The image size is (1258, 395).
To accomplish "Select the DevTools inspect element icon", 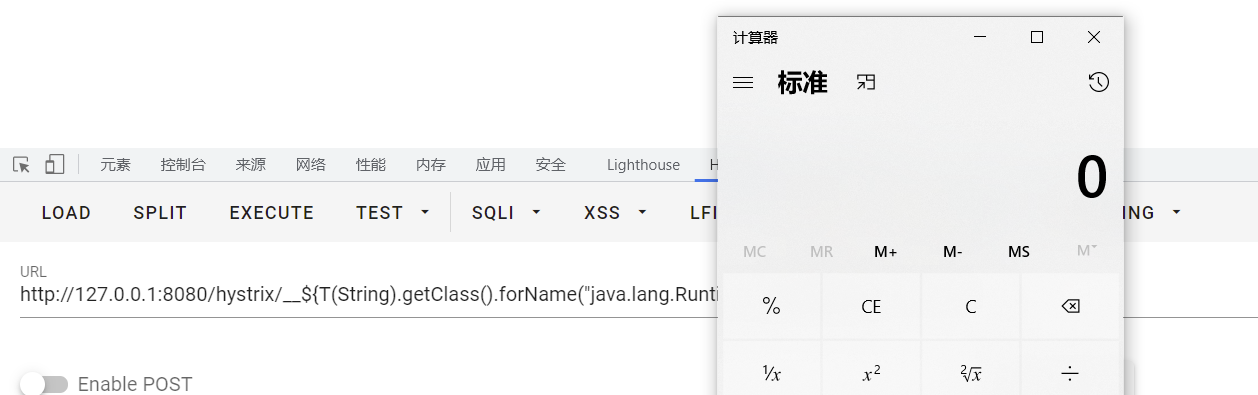I will click(x=21, y=165).
